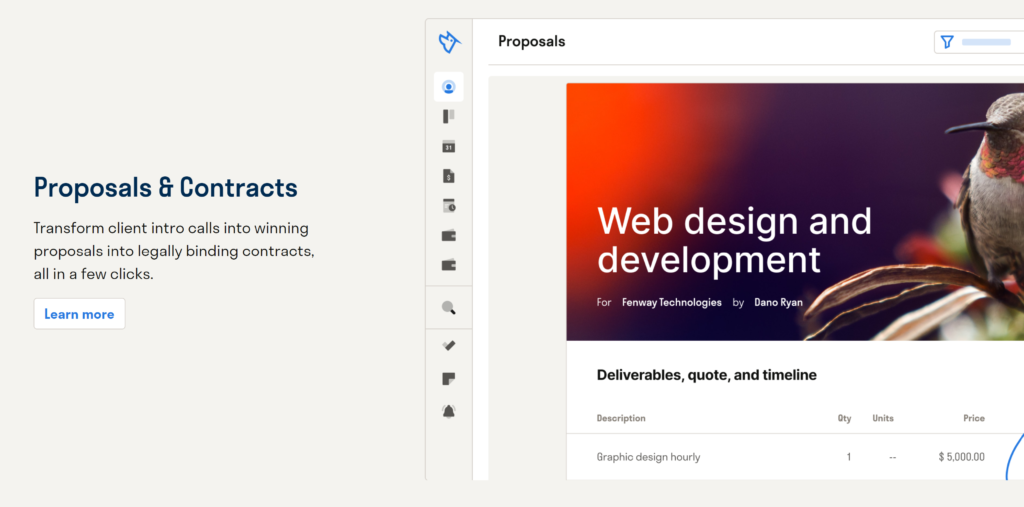Click the Bonsai fox logo icon
The width and height of the screenshot is (1024, 507).
[449, 42]
